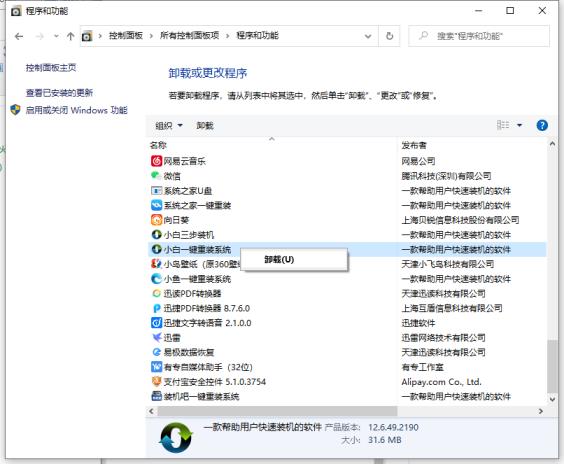Viewport: 564px width, 464px height.
Task: Navigate back with the left arrow
Action: (19, 36)
